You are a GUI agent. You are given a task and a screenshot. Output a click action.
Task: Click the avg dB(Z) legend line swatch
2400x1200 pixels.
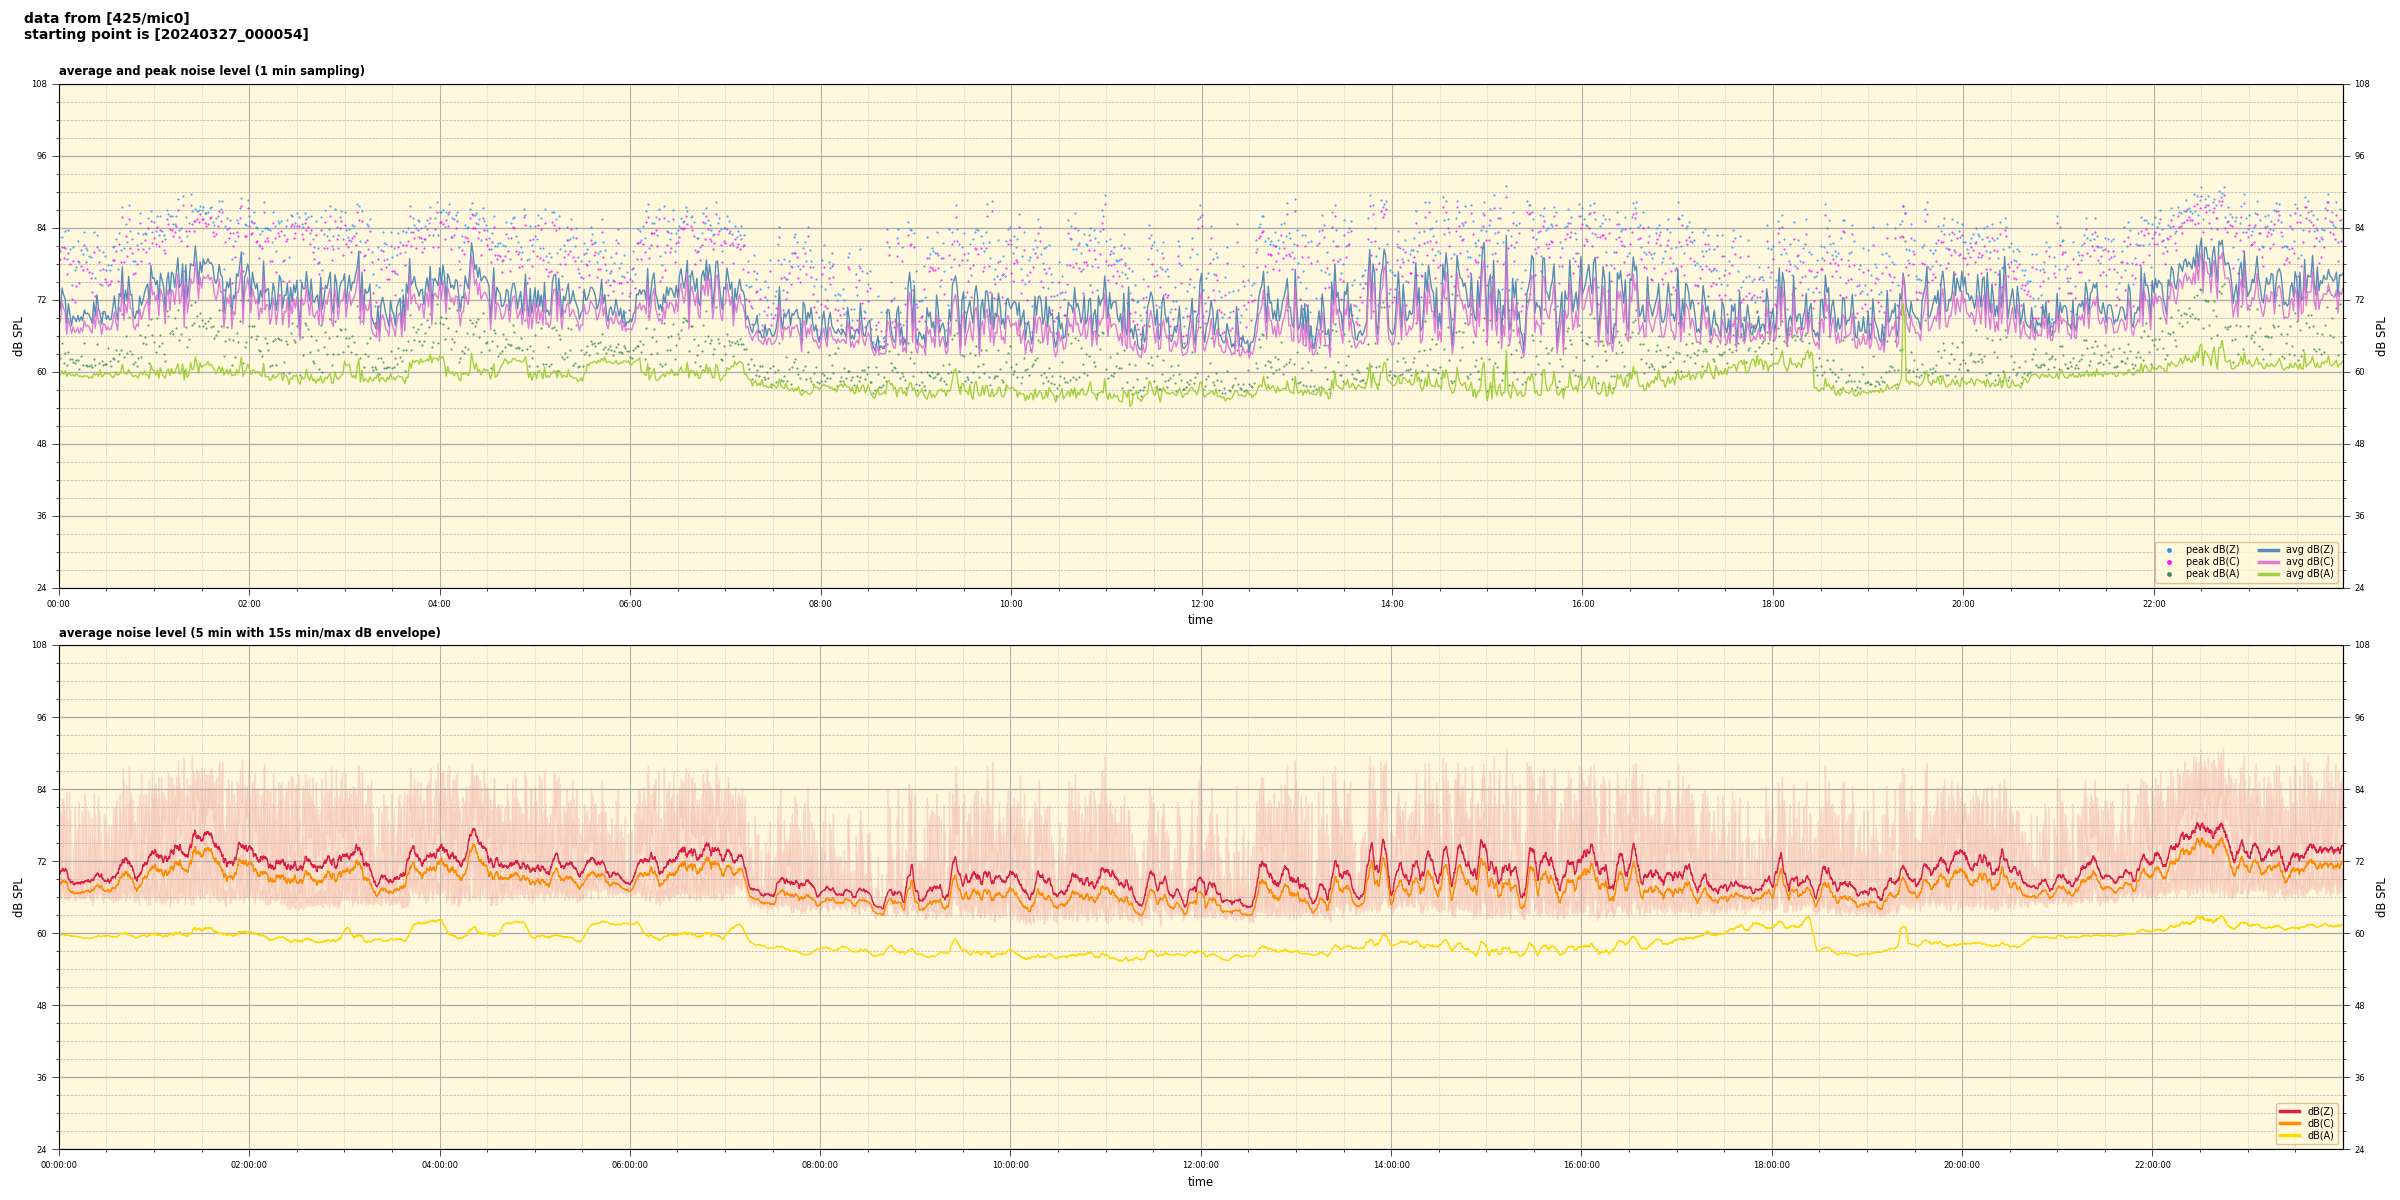[x=2269, y=550]
